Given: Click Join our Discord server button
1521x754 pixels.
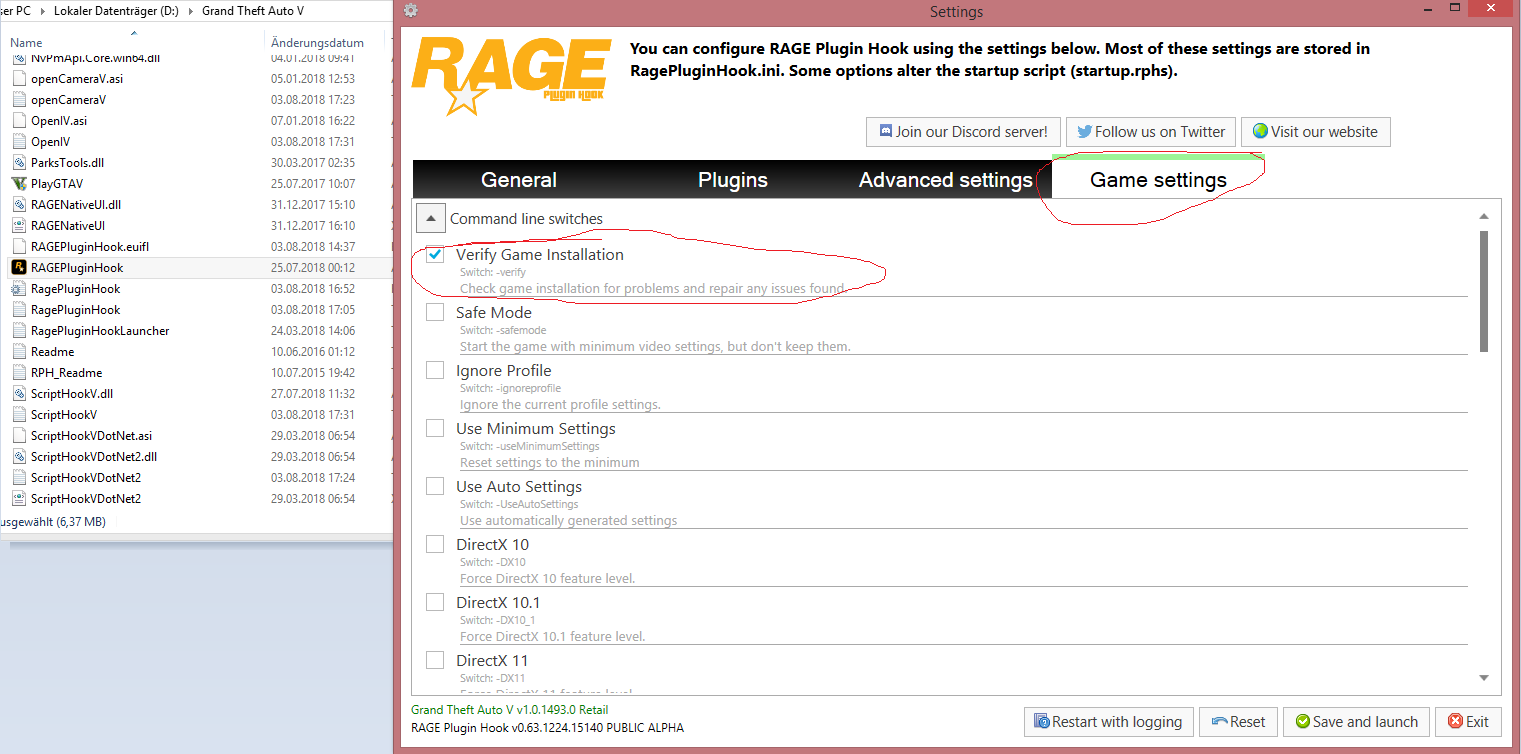Looking at the screenshot, I should [963, 132].
